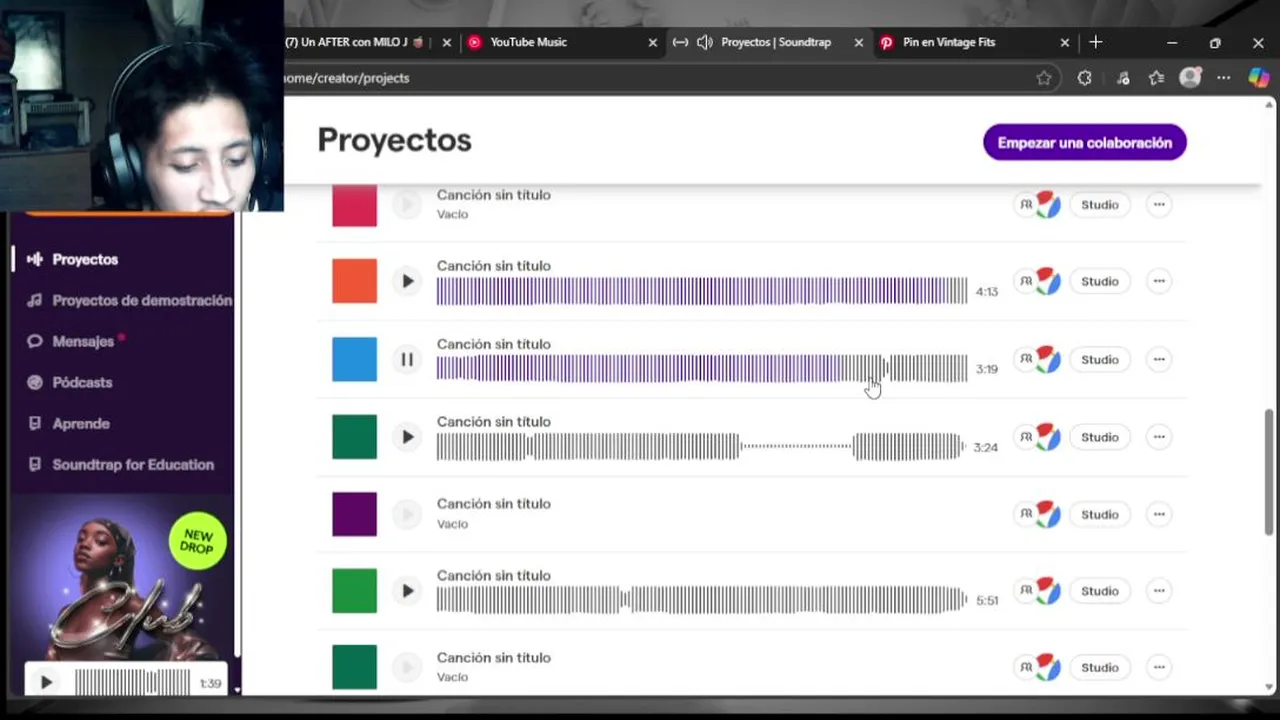The width and height of the screenshot is (1280, 720).
Task: Seek within the 3:19 song waveform
Action: pos(700,368)
